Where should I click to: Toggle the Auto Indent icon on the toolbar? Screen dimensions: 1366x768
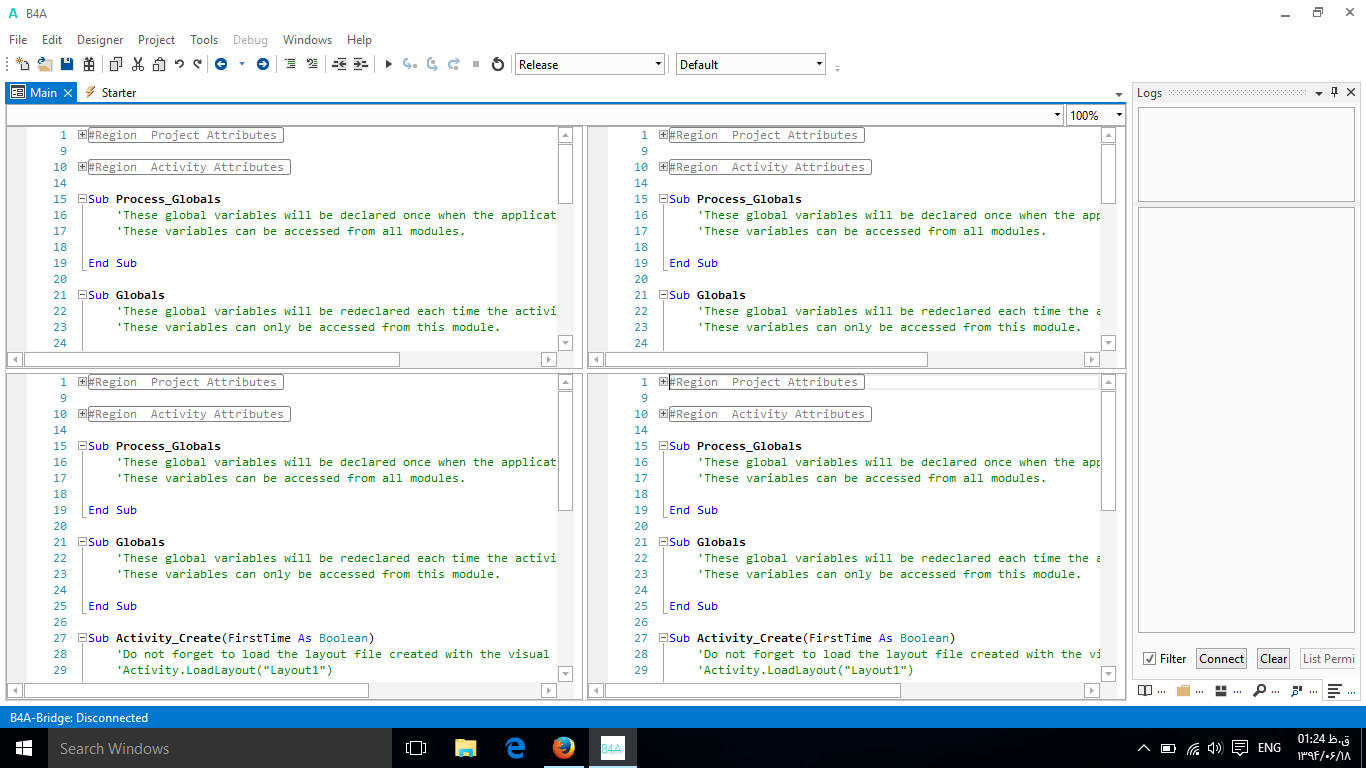tap(337, 63)
